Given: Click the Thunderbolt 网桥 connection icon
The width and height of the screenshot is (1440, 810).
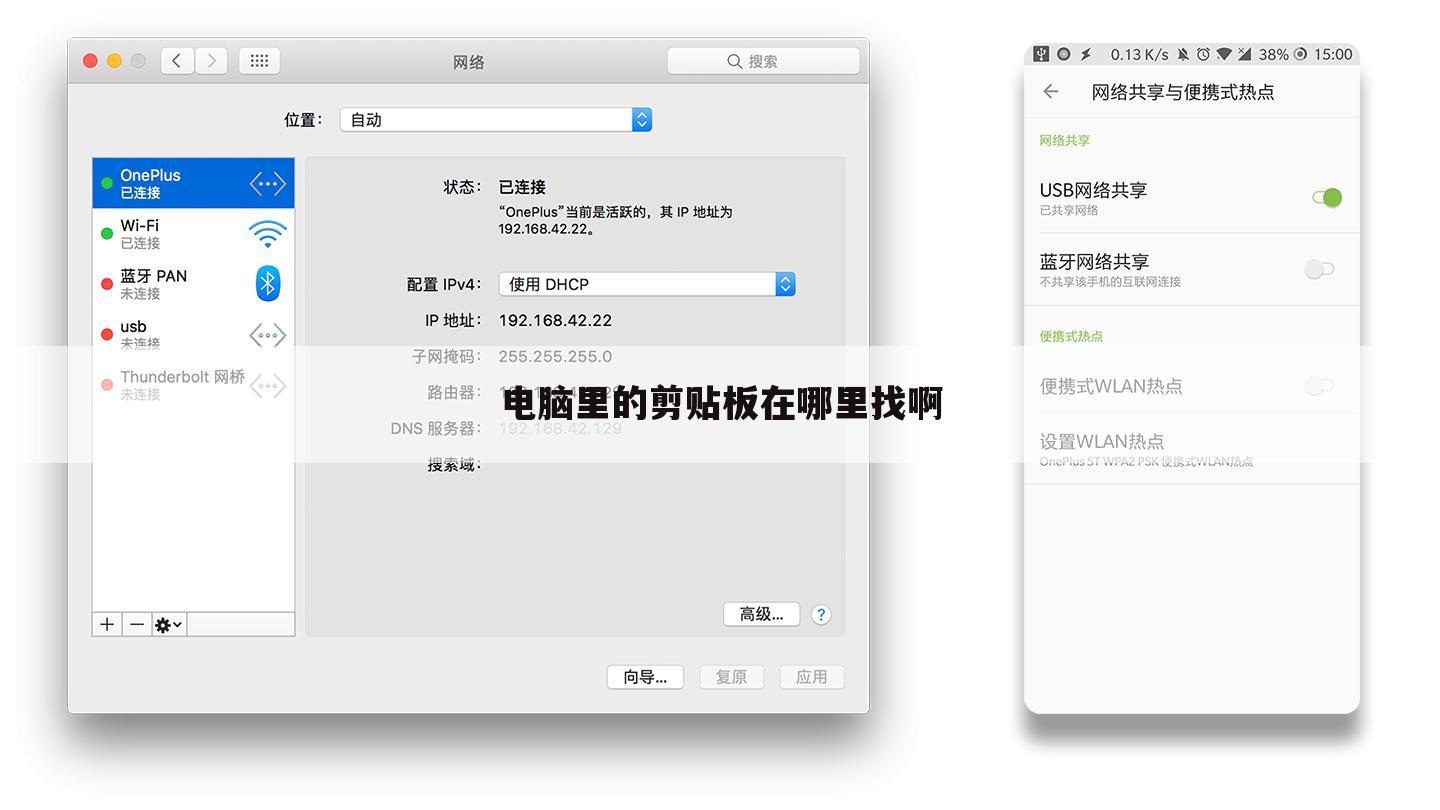Looking at the screenshot, I should tap(267, 385).
